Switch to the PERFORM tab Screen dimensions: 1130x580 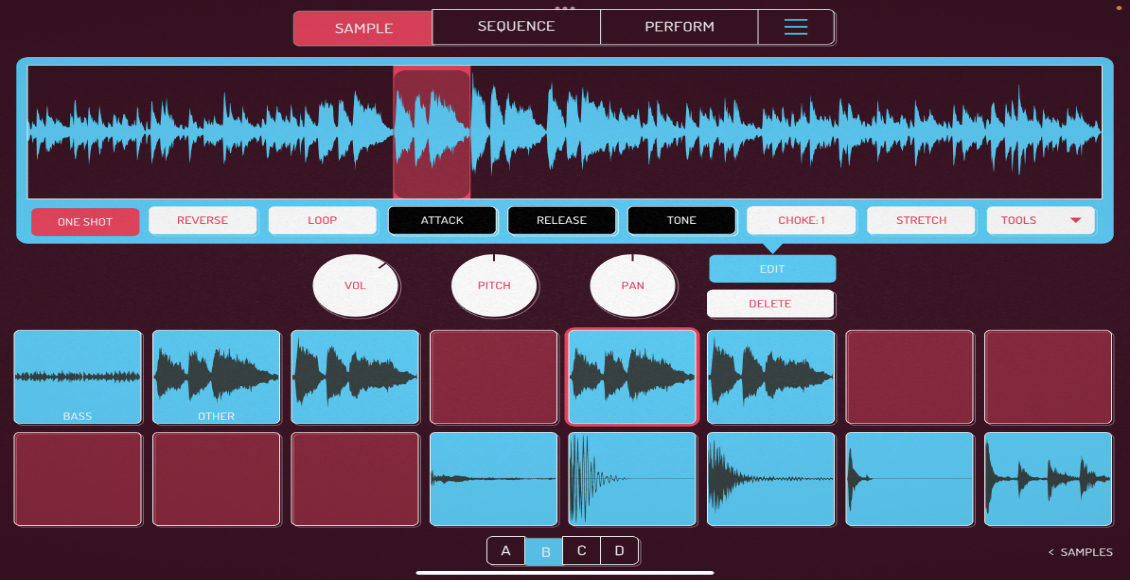[x=679, y=27]
